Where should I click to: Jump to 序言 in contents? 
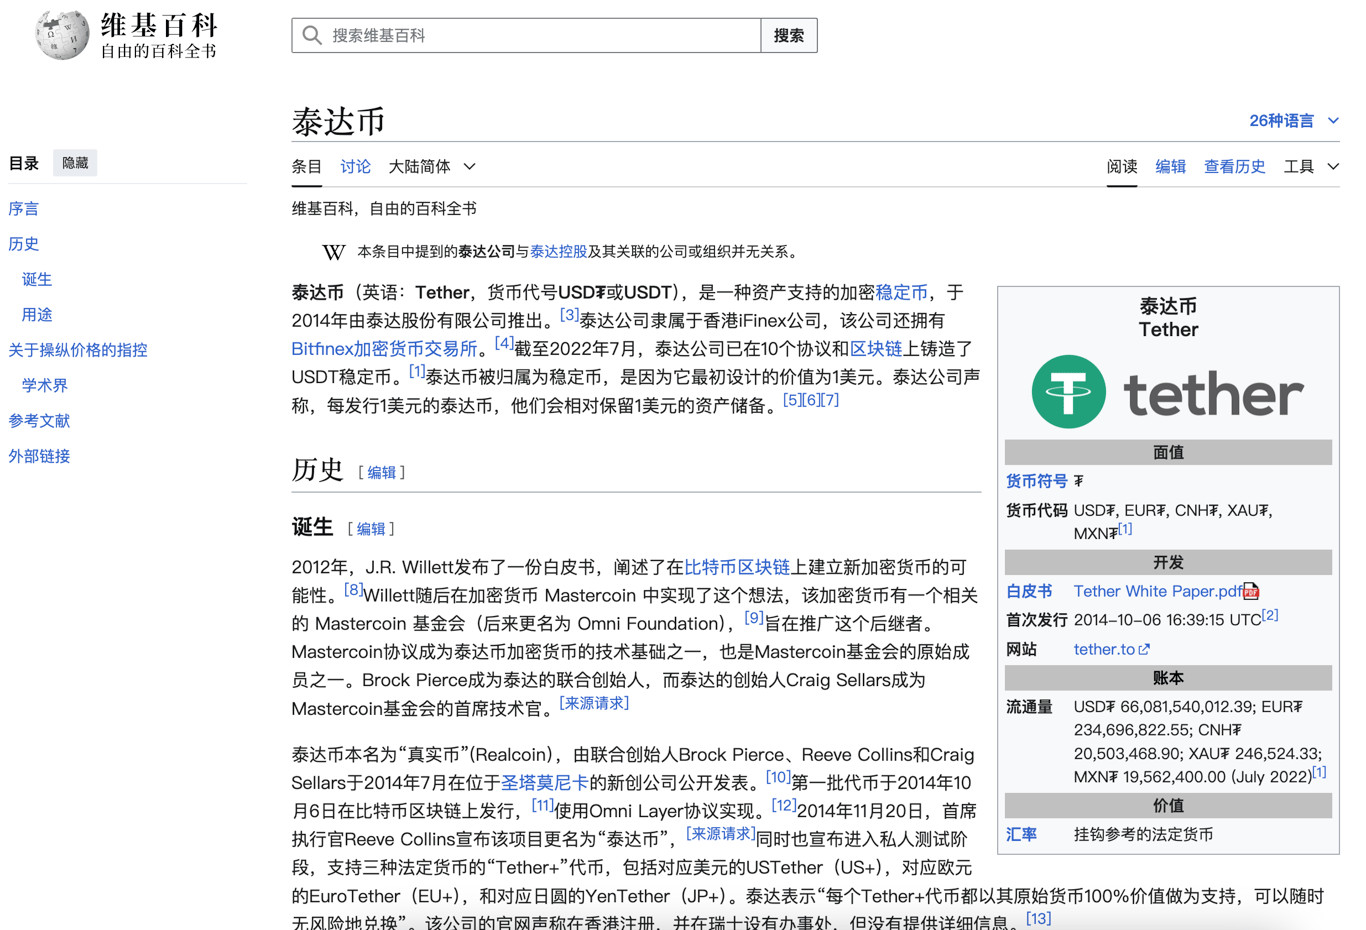pyautogui.click(x=24, y=209)
